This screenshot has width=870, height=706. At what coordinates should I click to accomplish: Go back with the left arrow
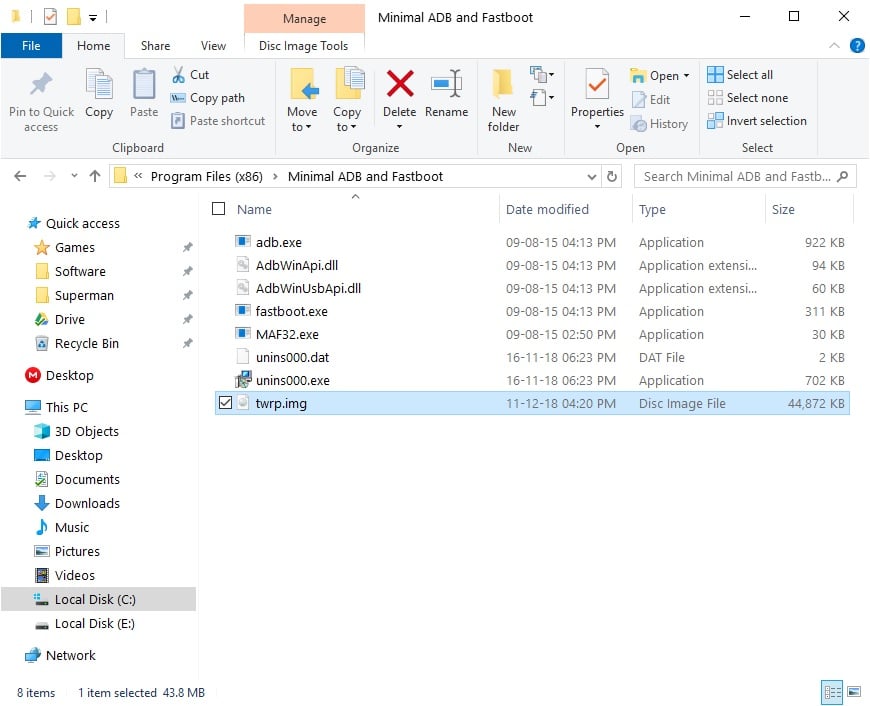[x=20, y=176]
